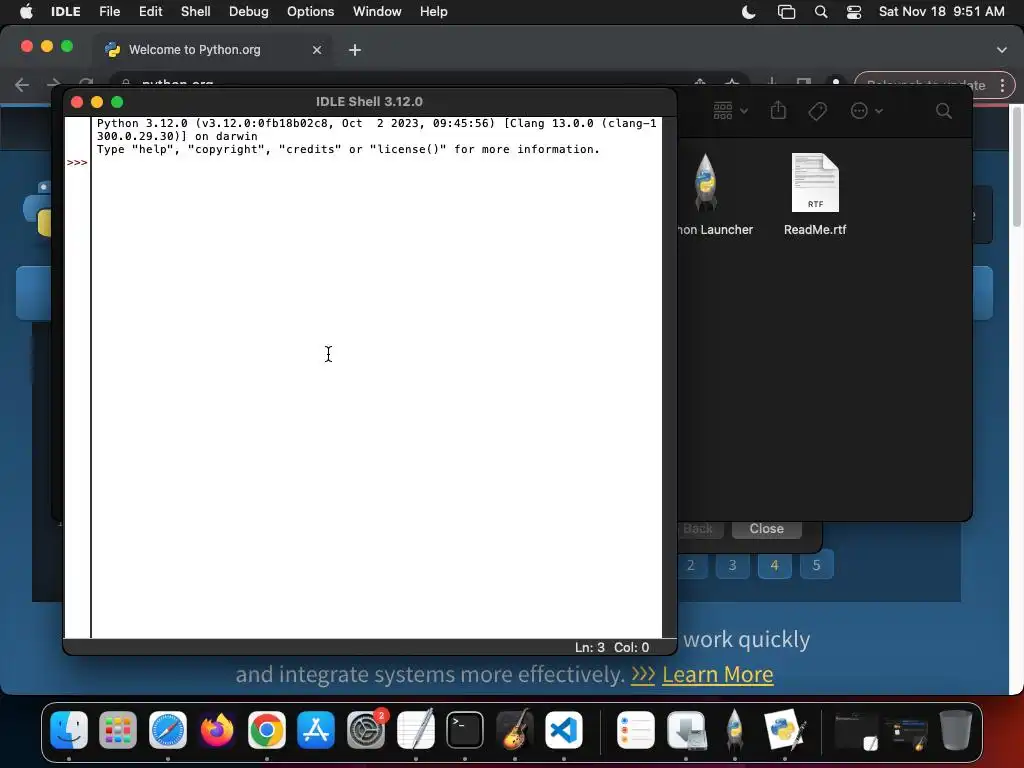Open Reminders from the Dock
1024x768 pixels.
tap(635, 729)
